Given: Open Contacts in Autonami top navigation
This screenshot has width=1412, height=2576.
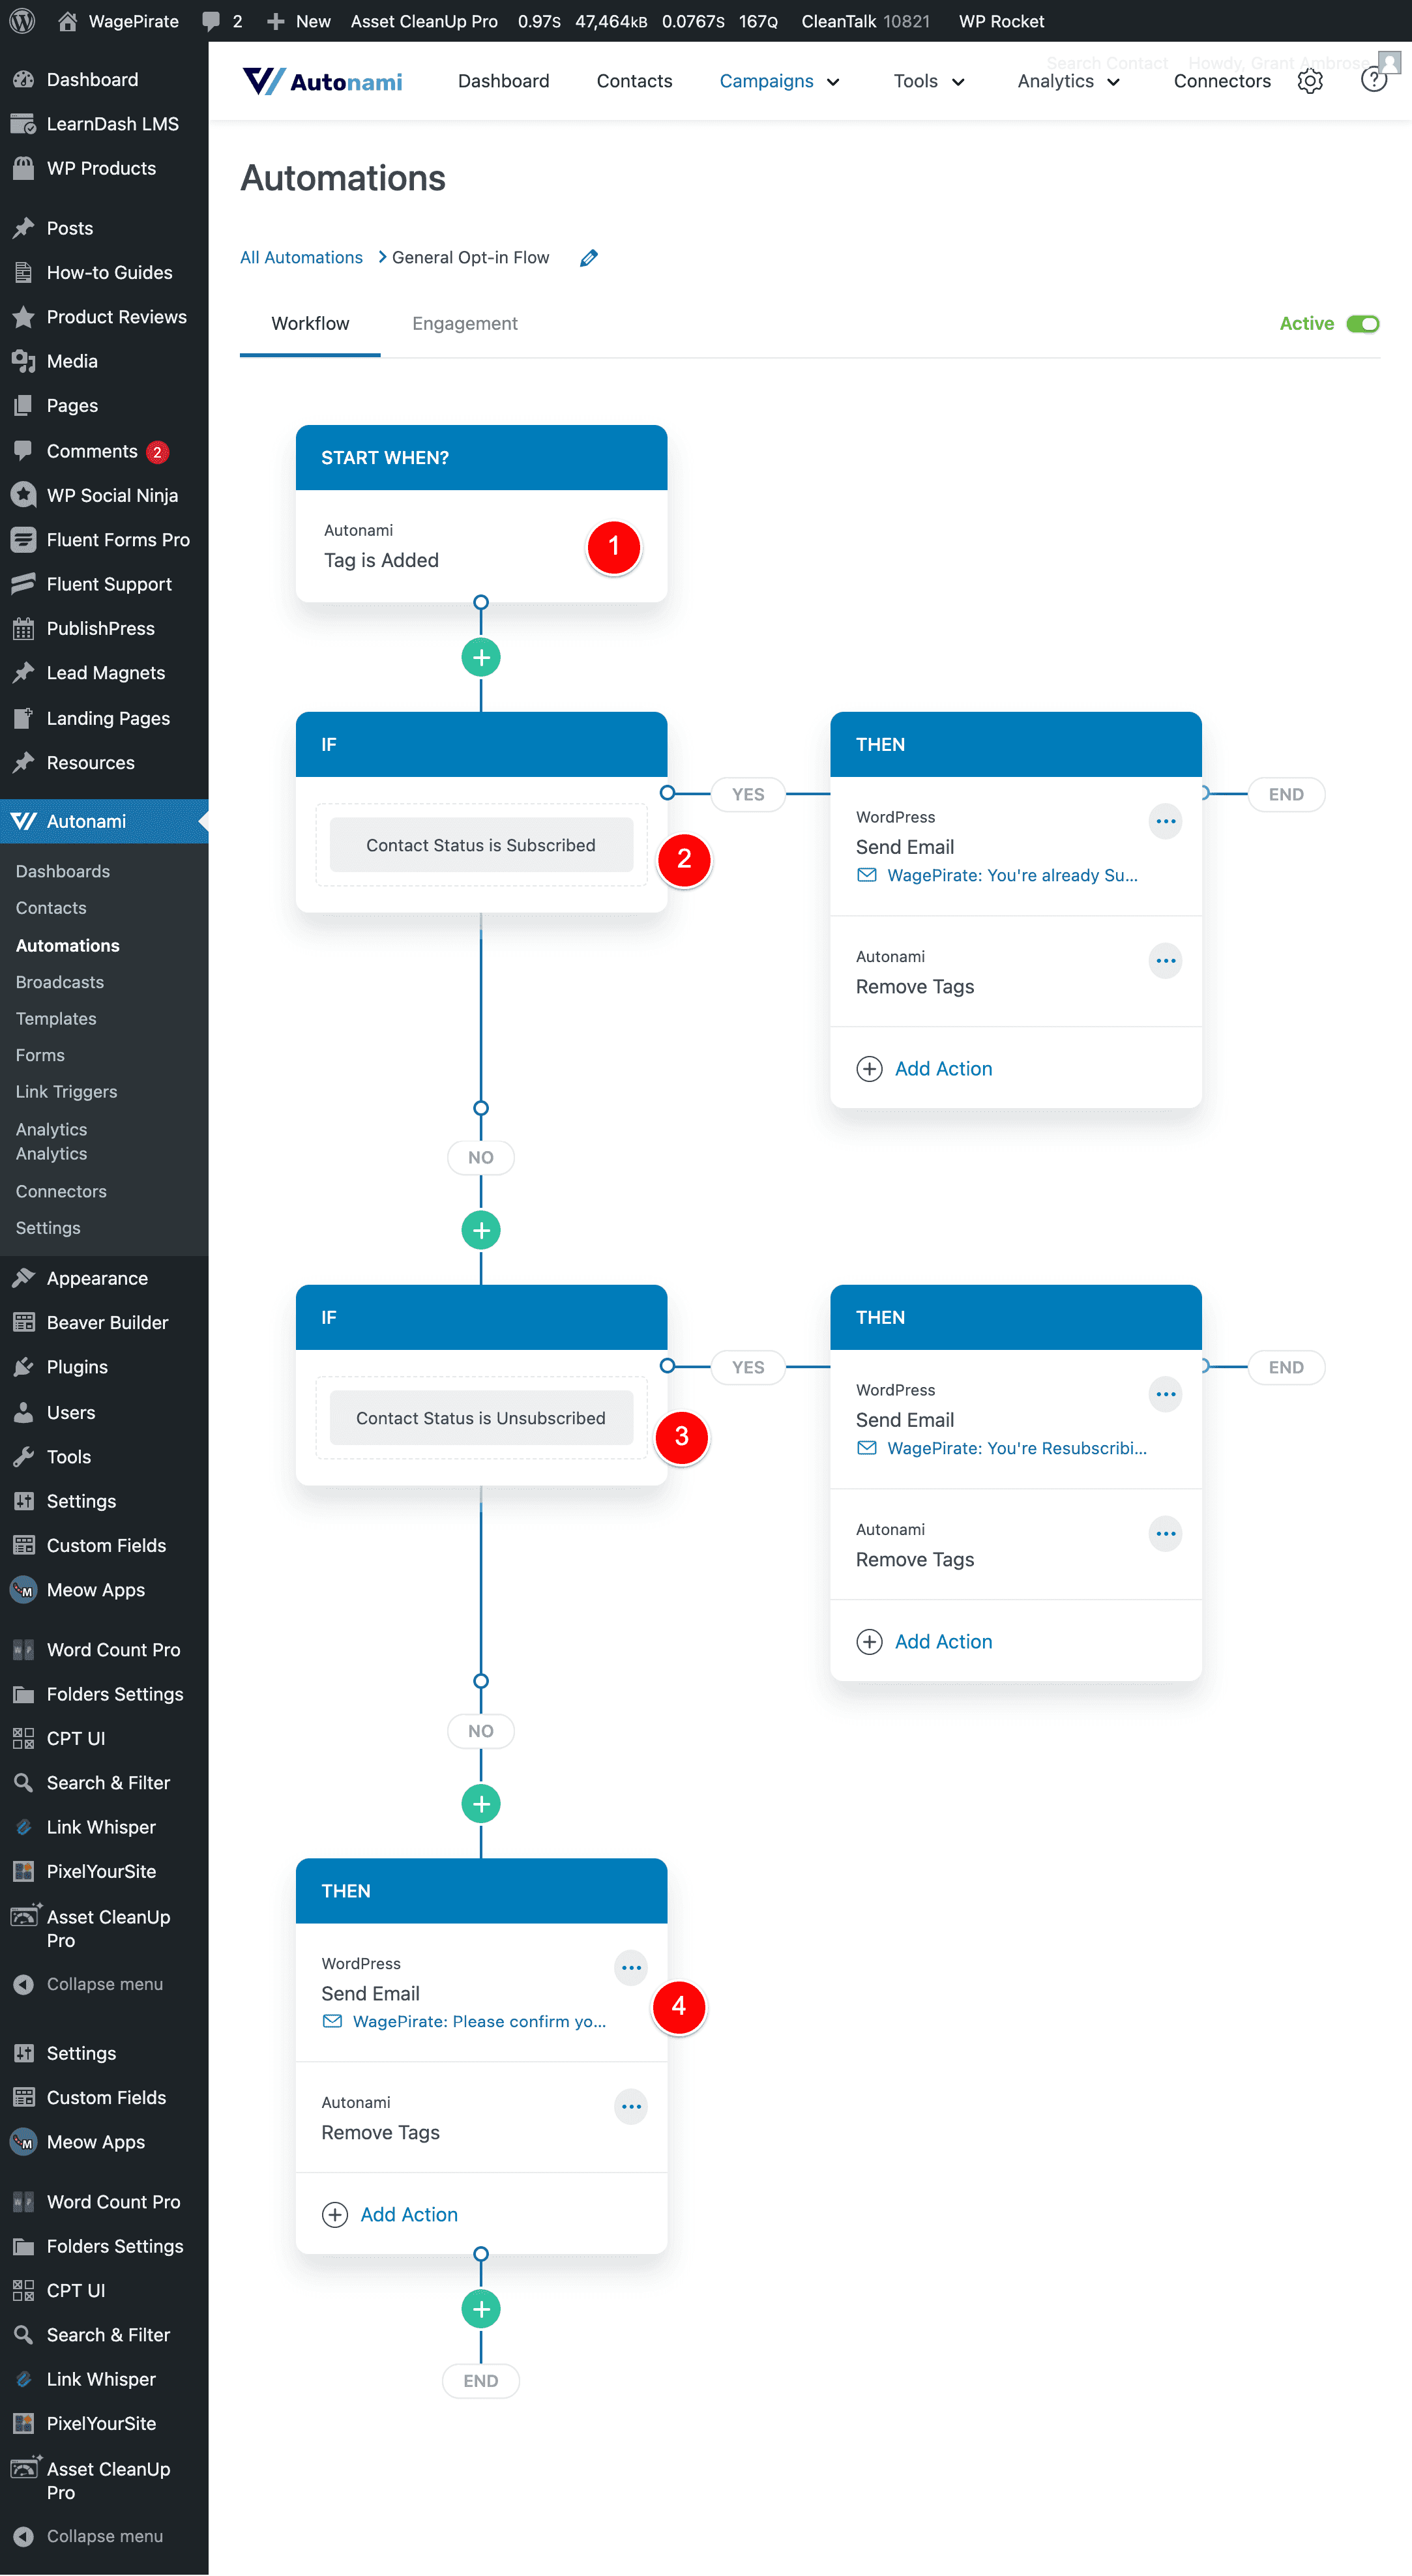Looking at the screenshot, I should (x=634, y=81).
